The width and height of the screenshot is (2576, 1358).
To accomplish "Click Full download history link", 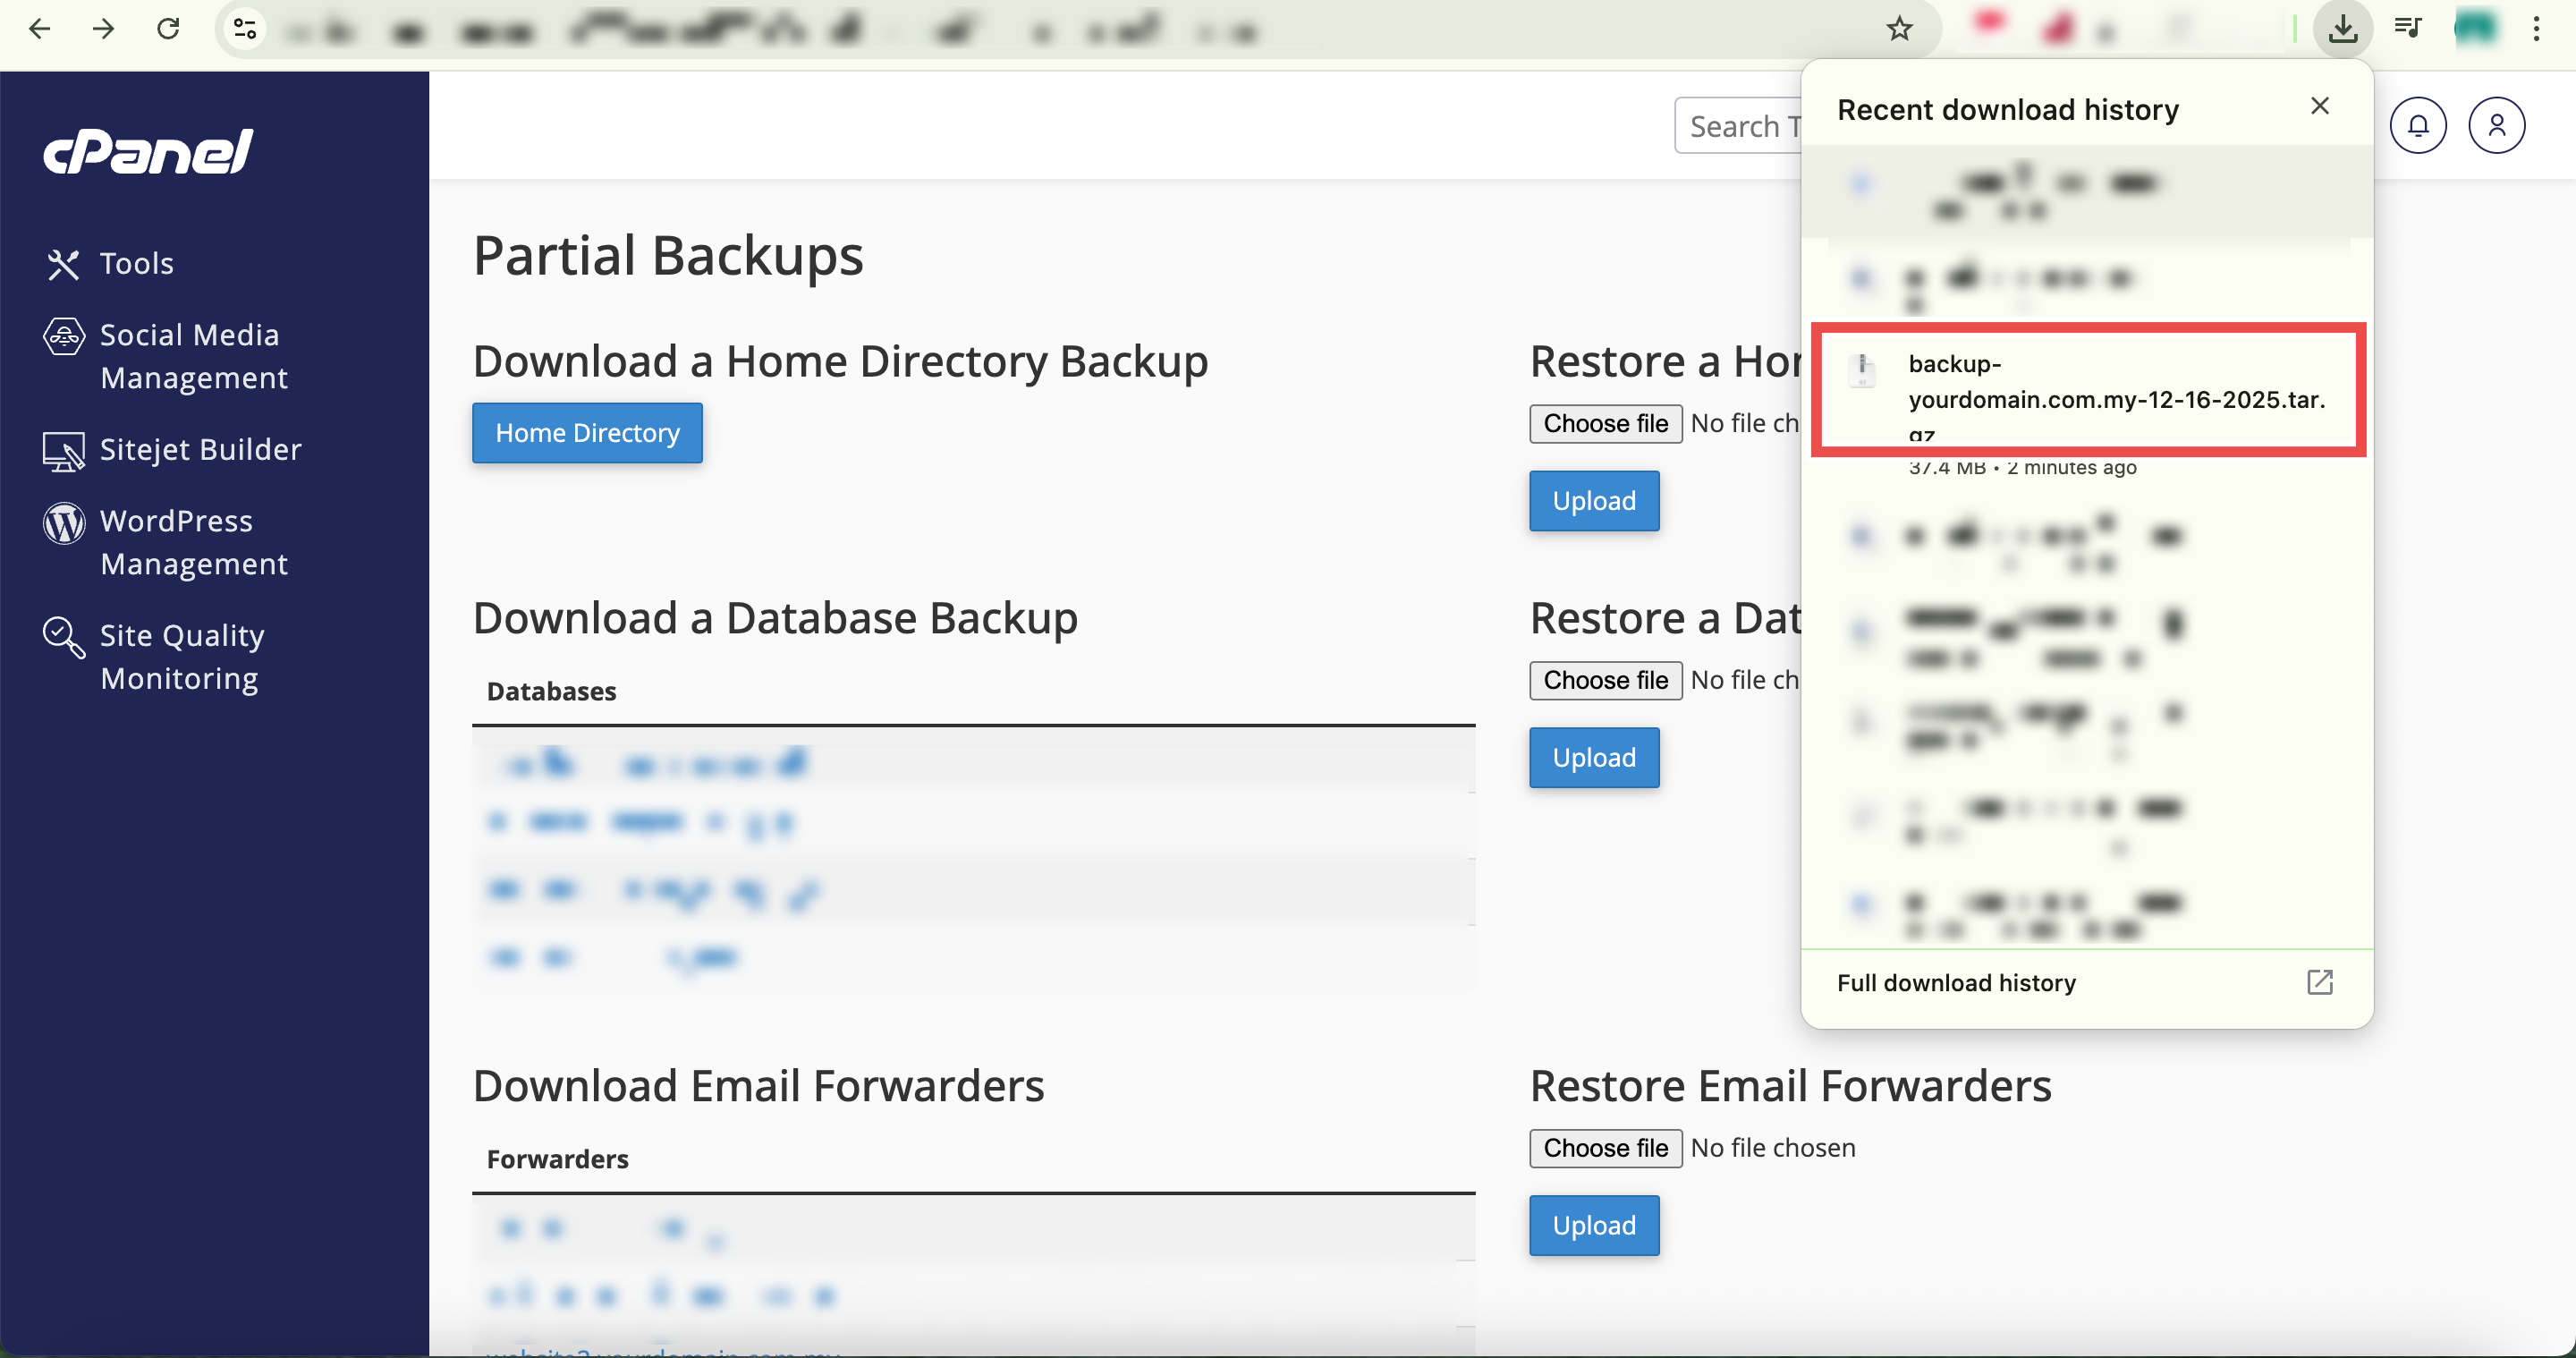I will (1956, 983).
